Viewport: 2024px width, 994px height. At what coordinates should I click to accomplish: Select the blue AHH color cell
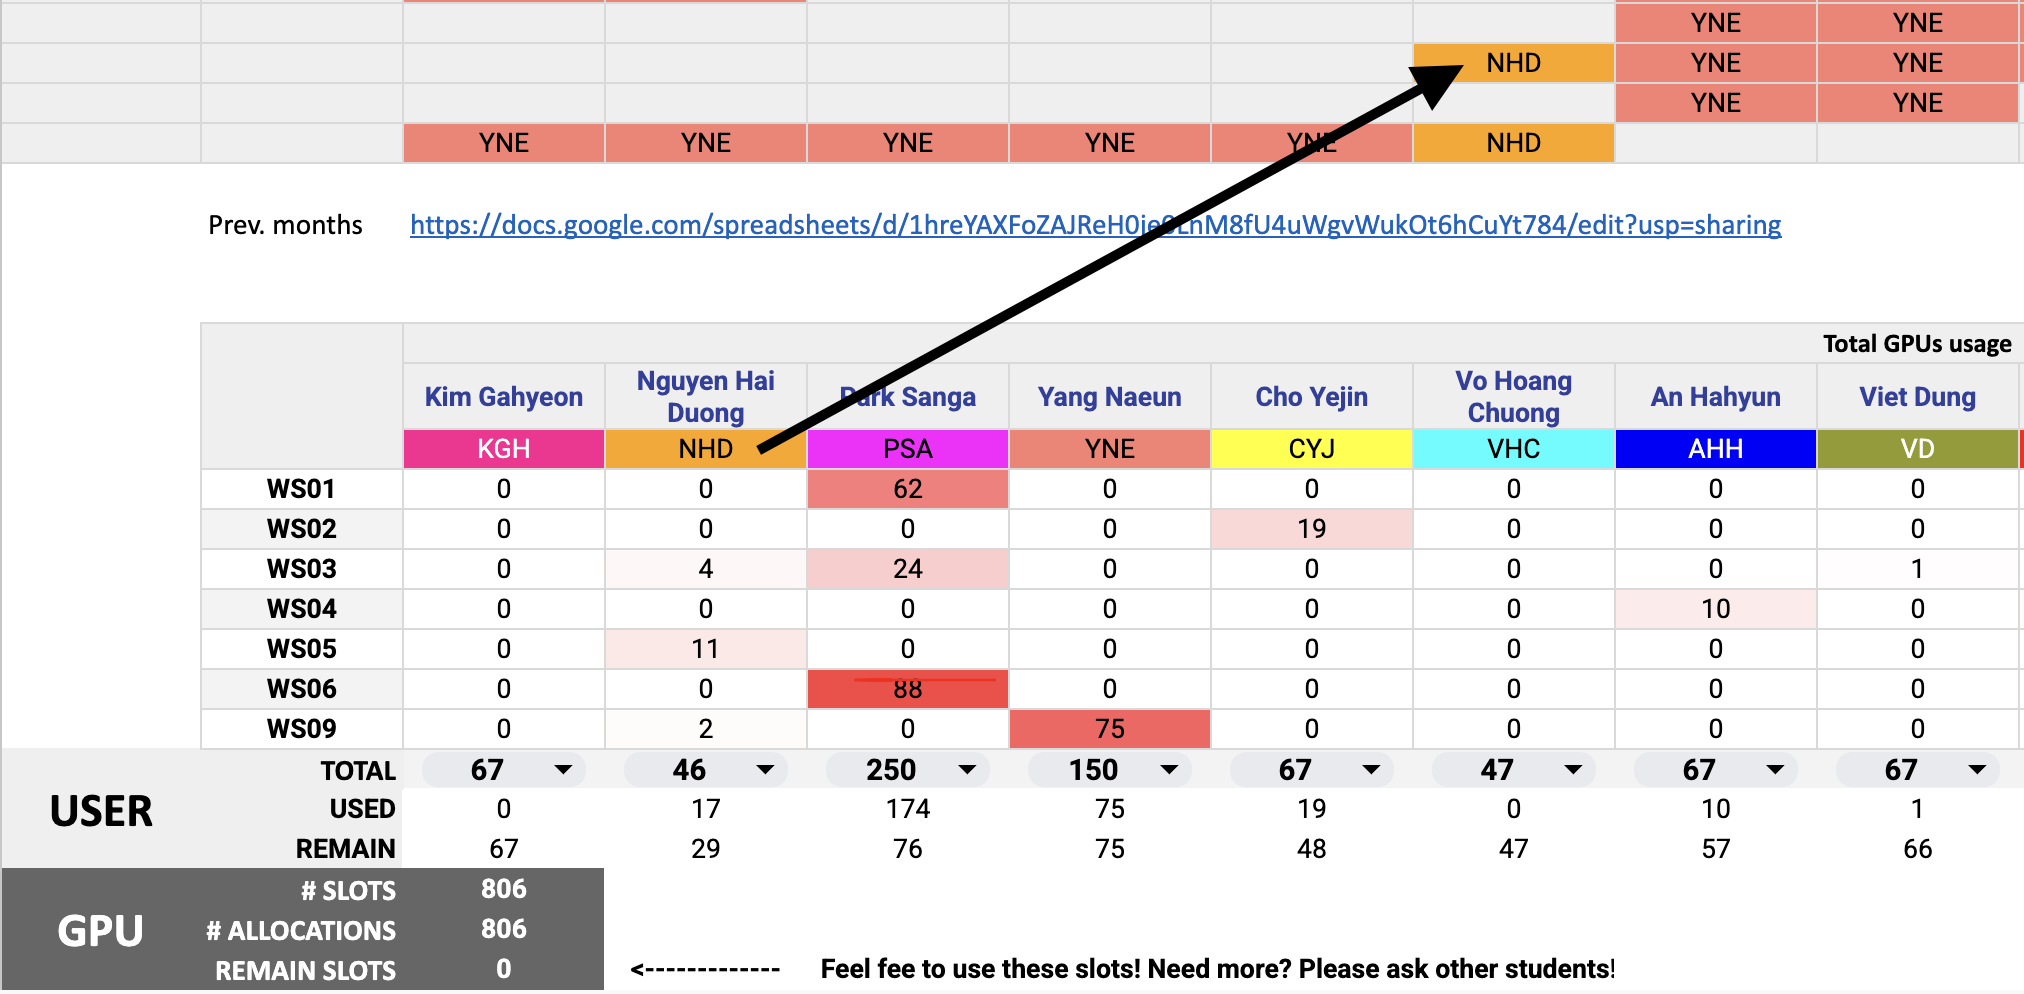pos(1715,449)
